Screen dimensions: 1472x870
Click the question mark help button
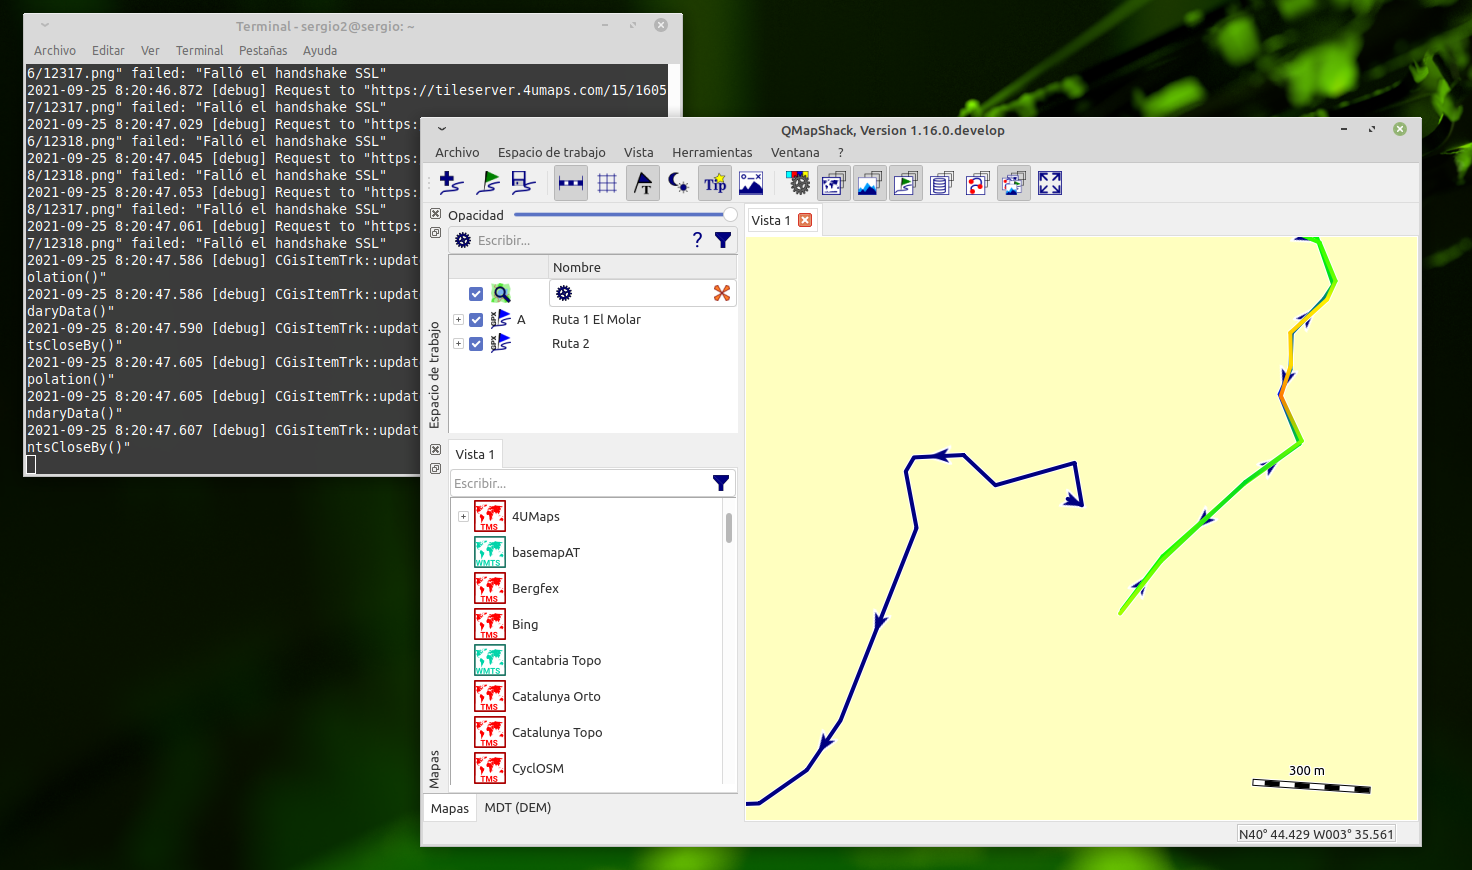pyautogui.click(x=697, y=239)
